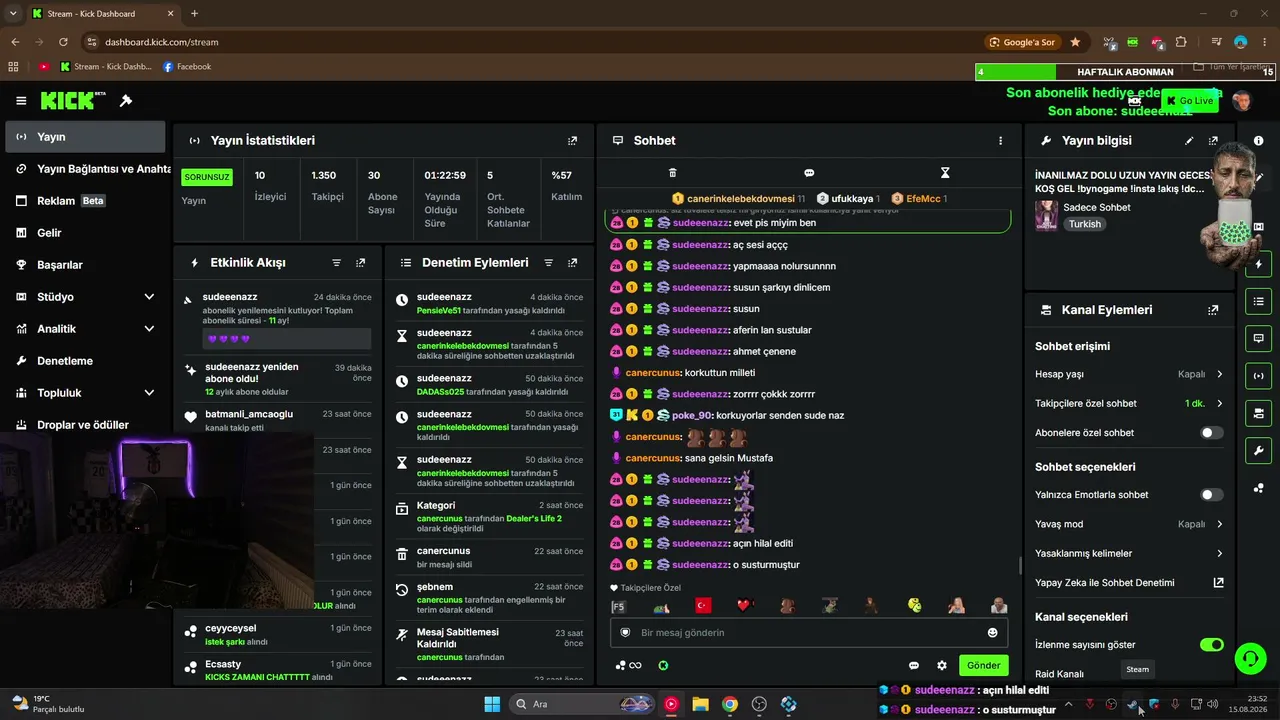The image size is (1280, 720).
Task: Click the Windows Start button
Action: tap(491, 704)
